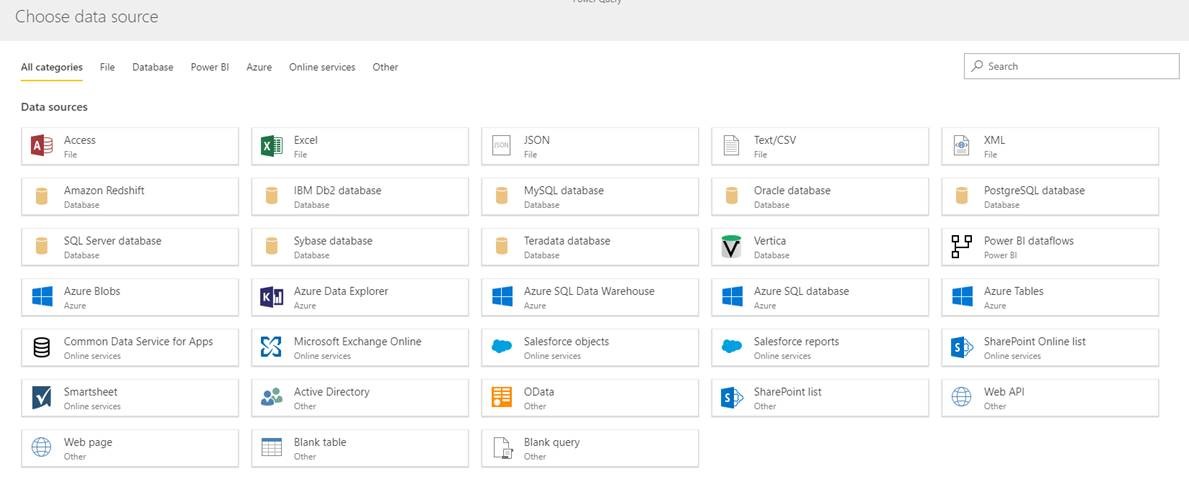Click the Power BI dataflows icon

click(961, 246)
